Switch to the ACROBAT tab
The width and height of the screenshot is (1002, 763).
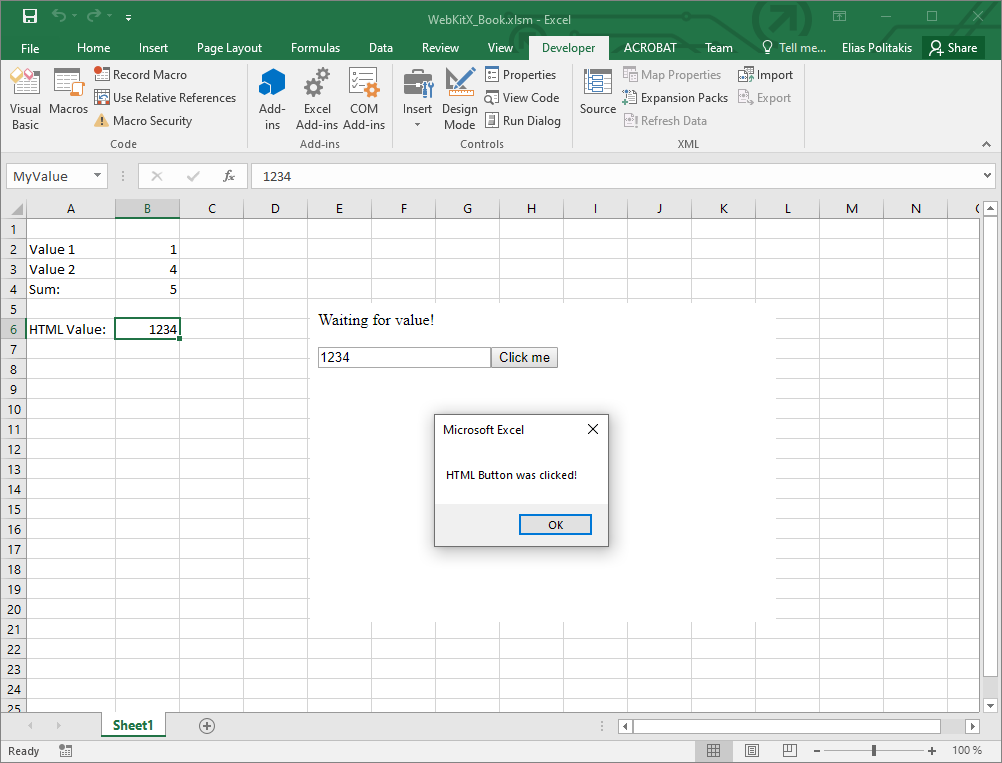coord(650,48)
